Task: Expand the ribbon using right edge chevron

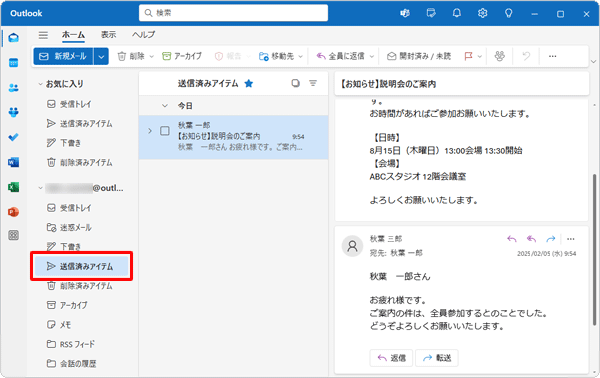Action: point(593,61)
